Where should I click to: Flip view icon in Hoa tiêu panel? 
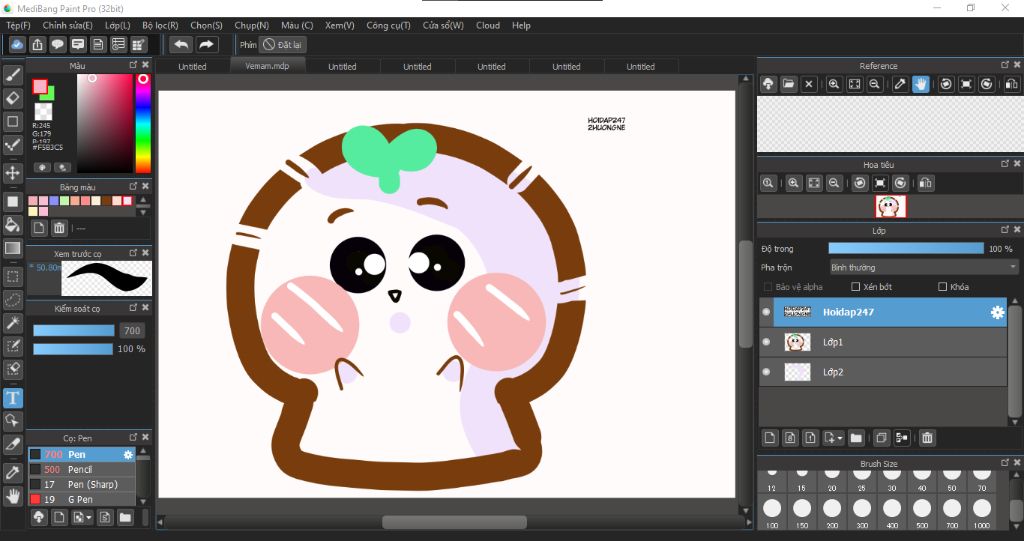[x=925, y=184]
